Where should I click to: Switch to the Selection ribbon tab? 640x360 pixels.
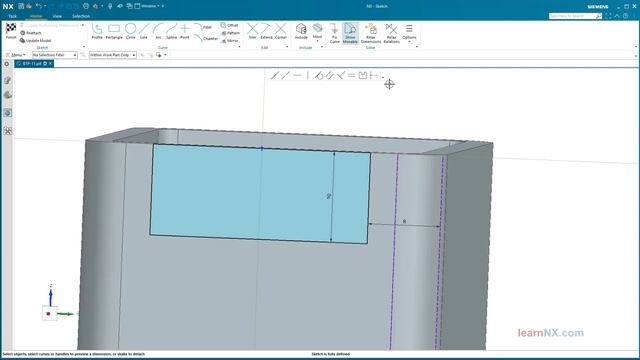(x=81, y=16)
